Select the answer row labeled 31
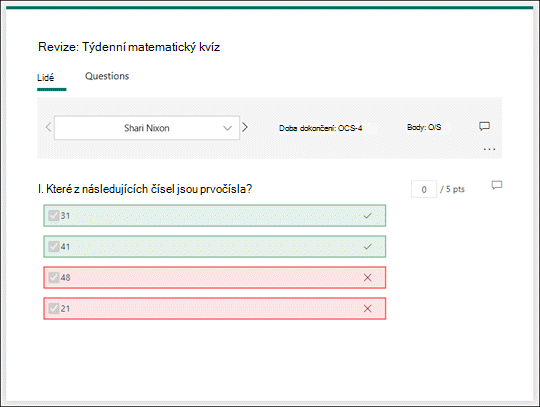 pos(215,216)
